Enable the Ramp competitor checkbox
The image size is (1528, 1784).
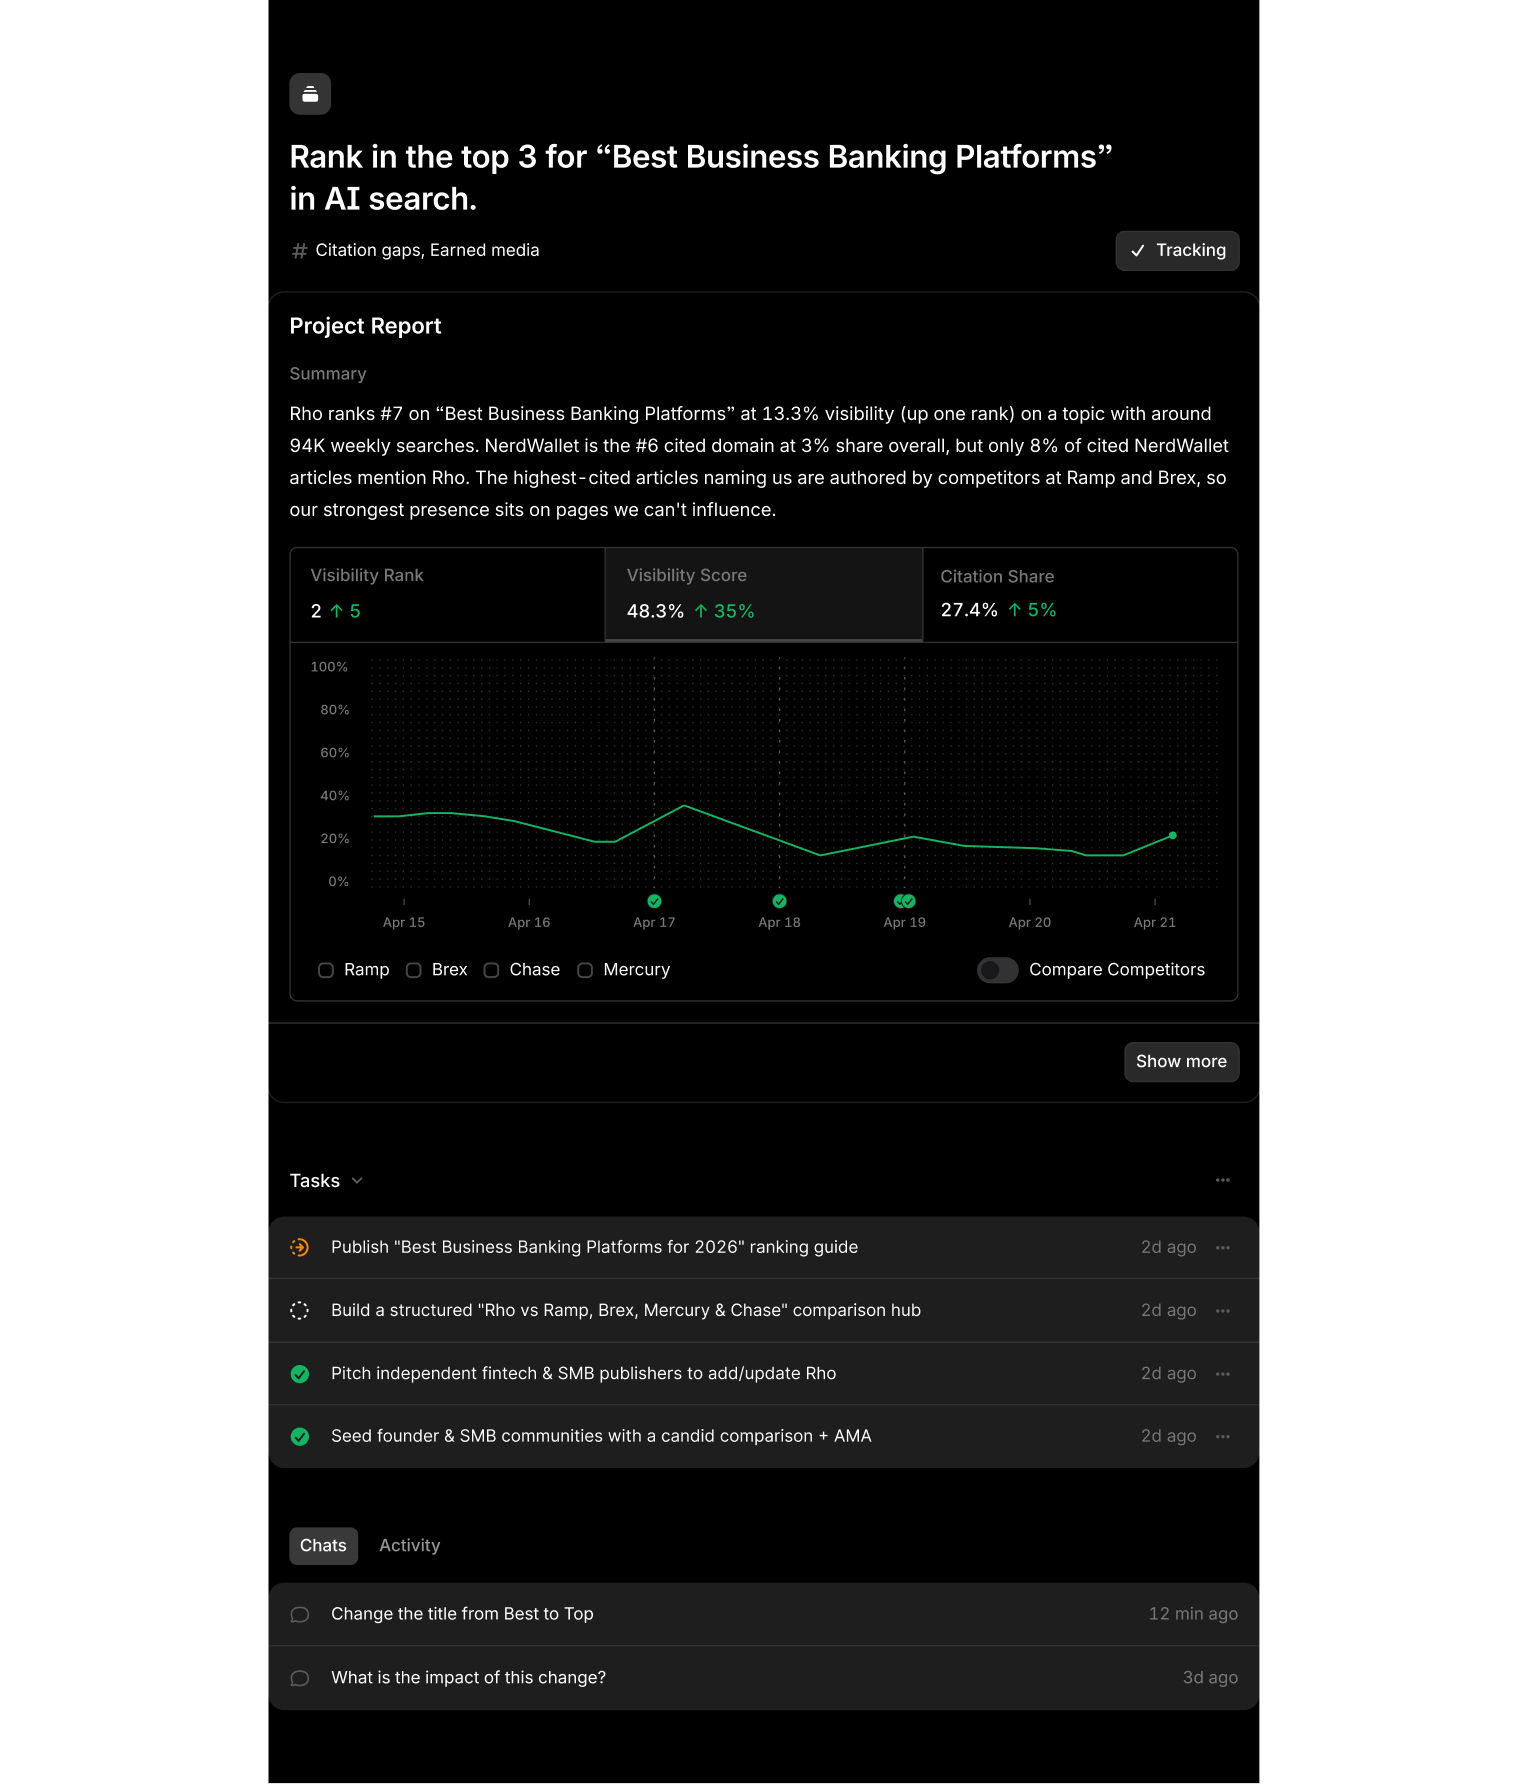click(x=326, y=970)
